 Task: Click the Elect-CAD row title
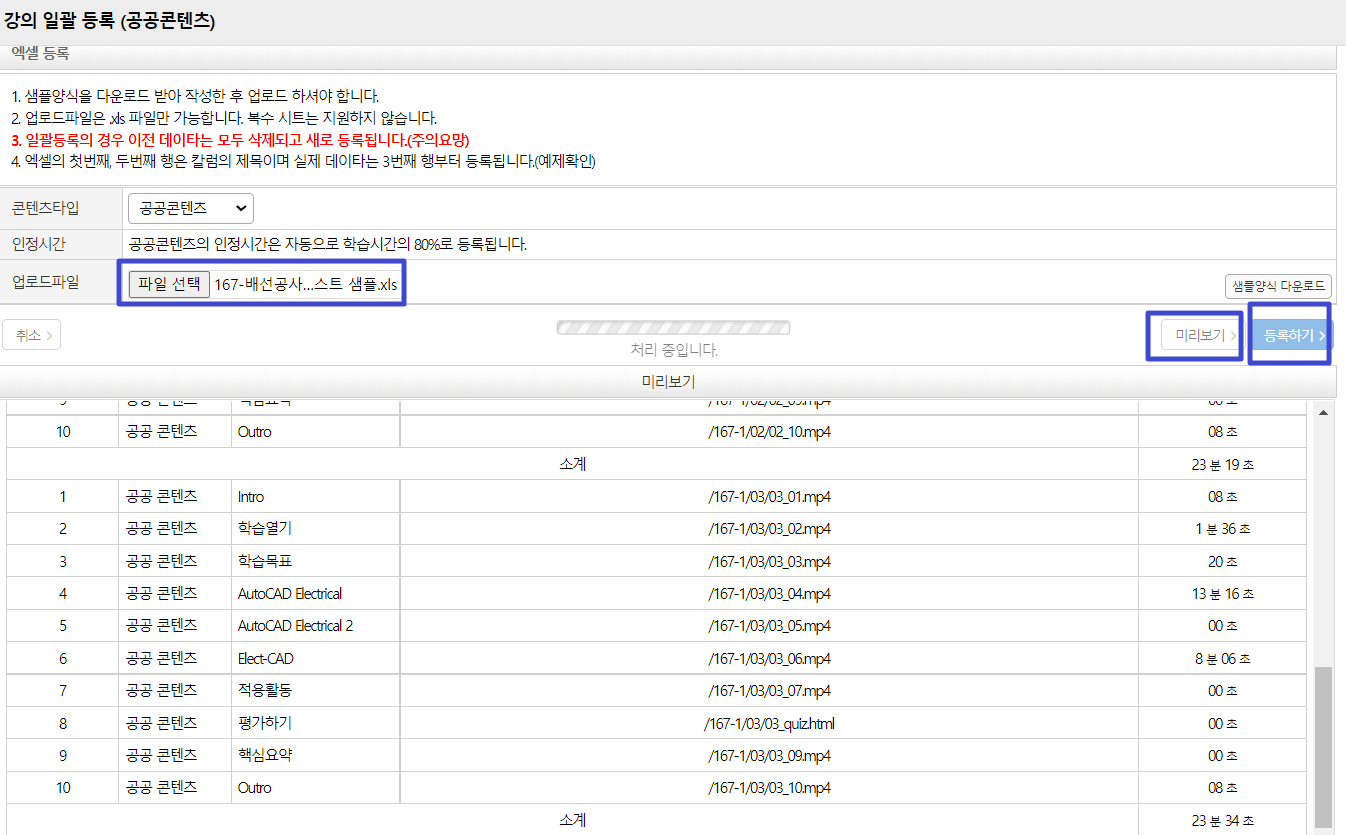coord(266,659)
